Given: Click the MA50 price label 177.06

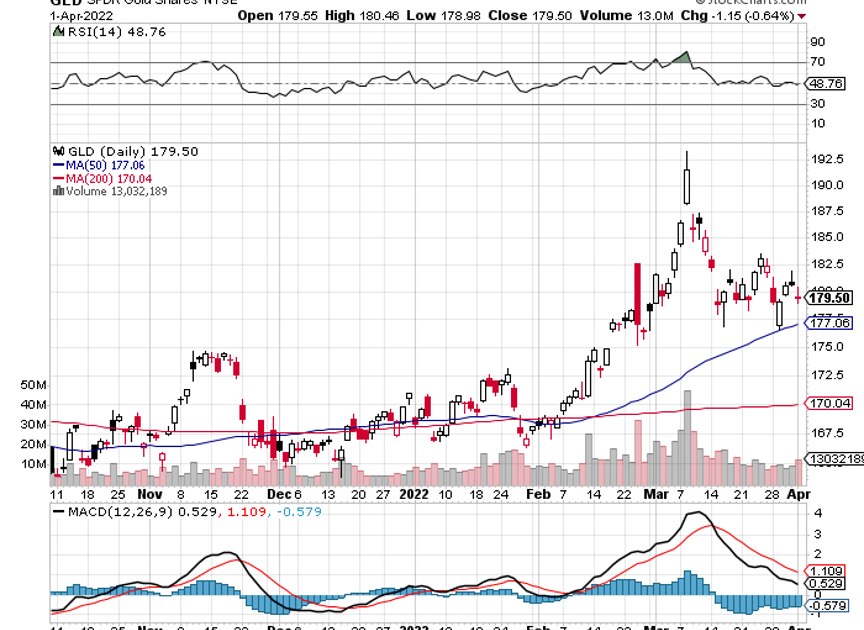Looking at the screenshot, I should click(829, 323).
